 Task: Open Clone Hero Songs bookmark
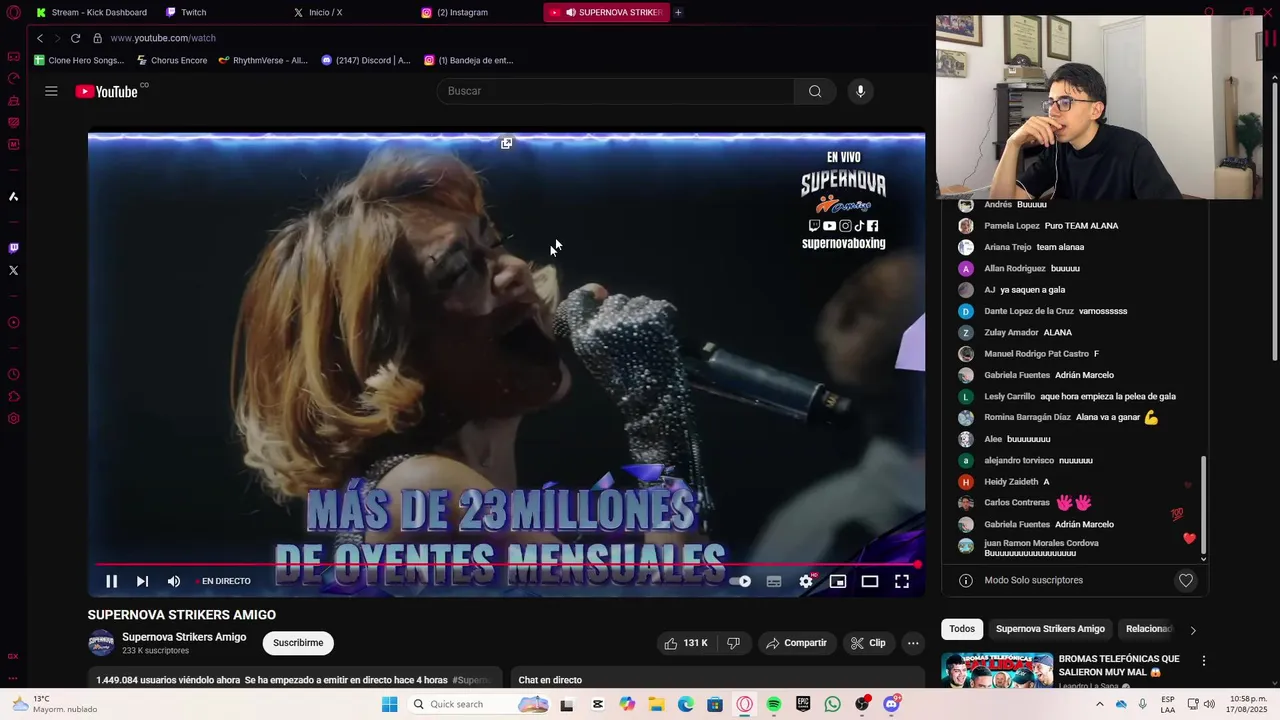pyautogui.click(x=79, y=60)
